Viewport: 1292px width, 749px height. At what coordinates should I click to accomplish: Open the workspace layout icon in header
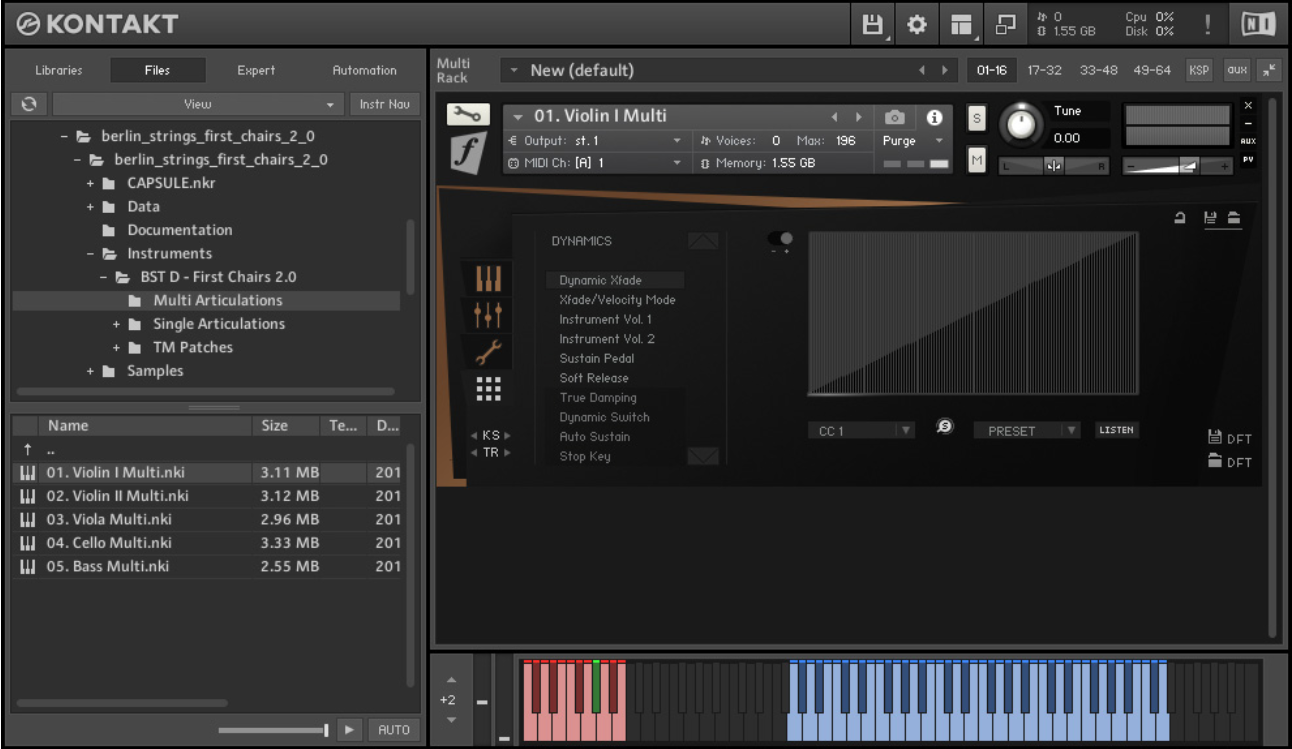[962, 25]
